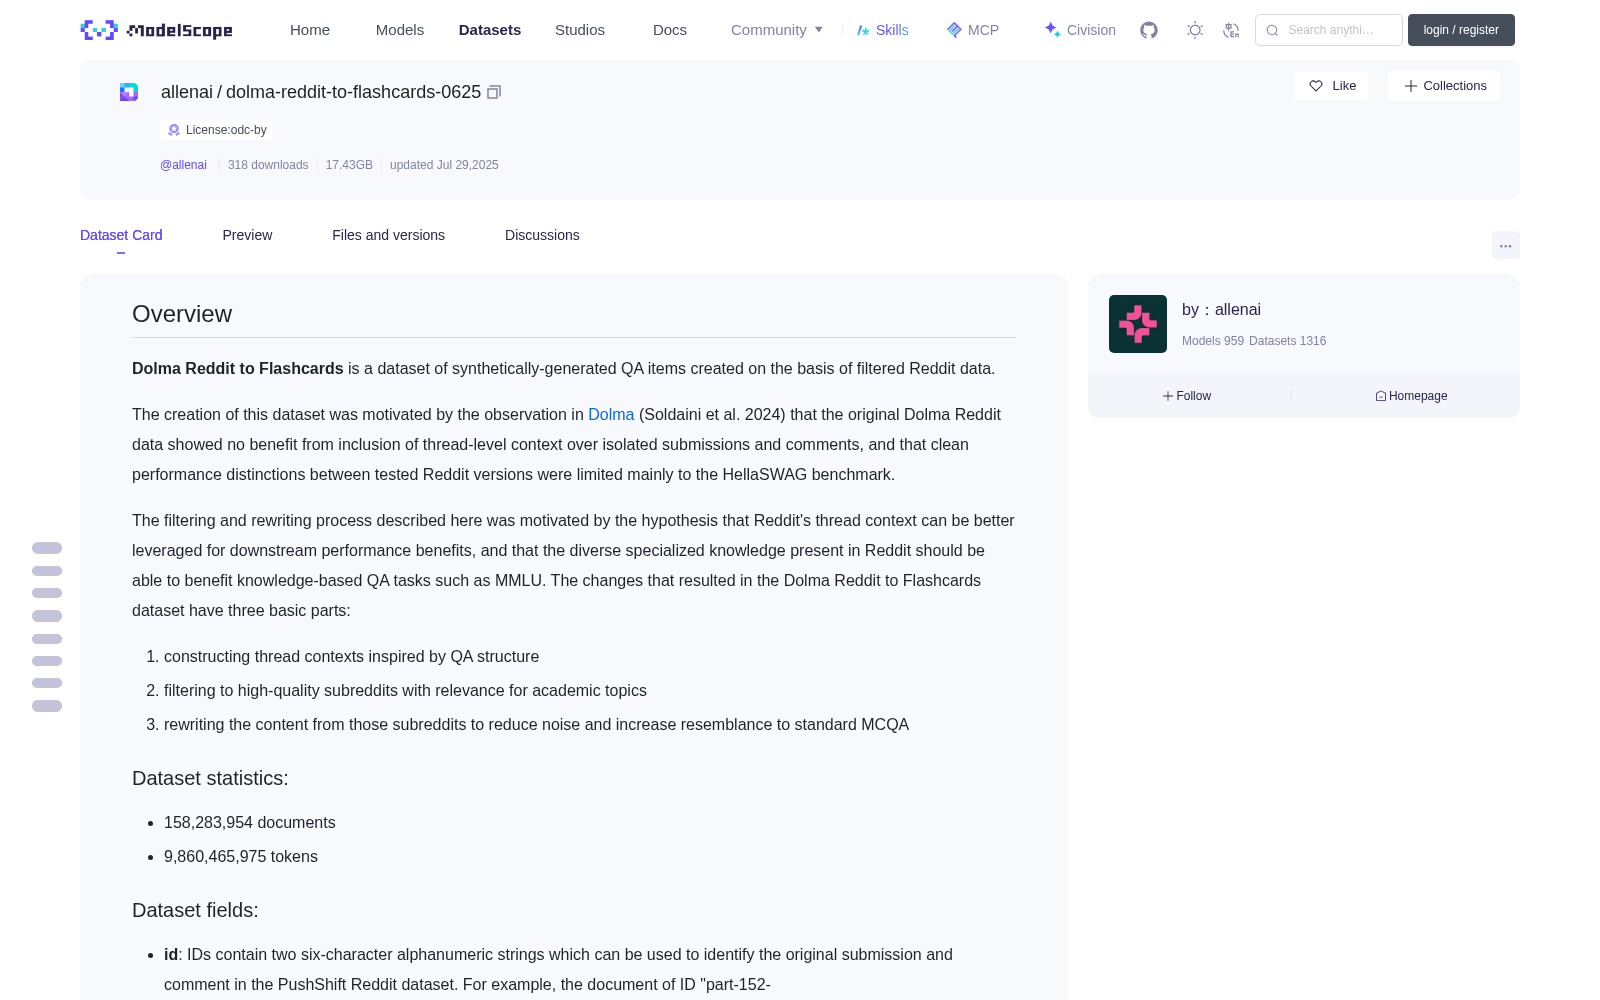The height and width of the screenshot is (1000, 1600).
Task: Open Civision from the top bar
Action: pos(1080,30)
